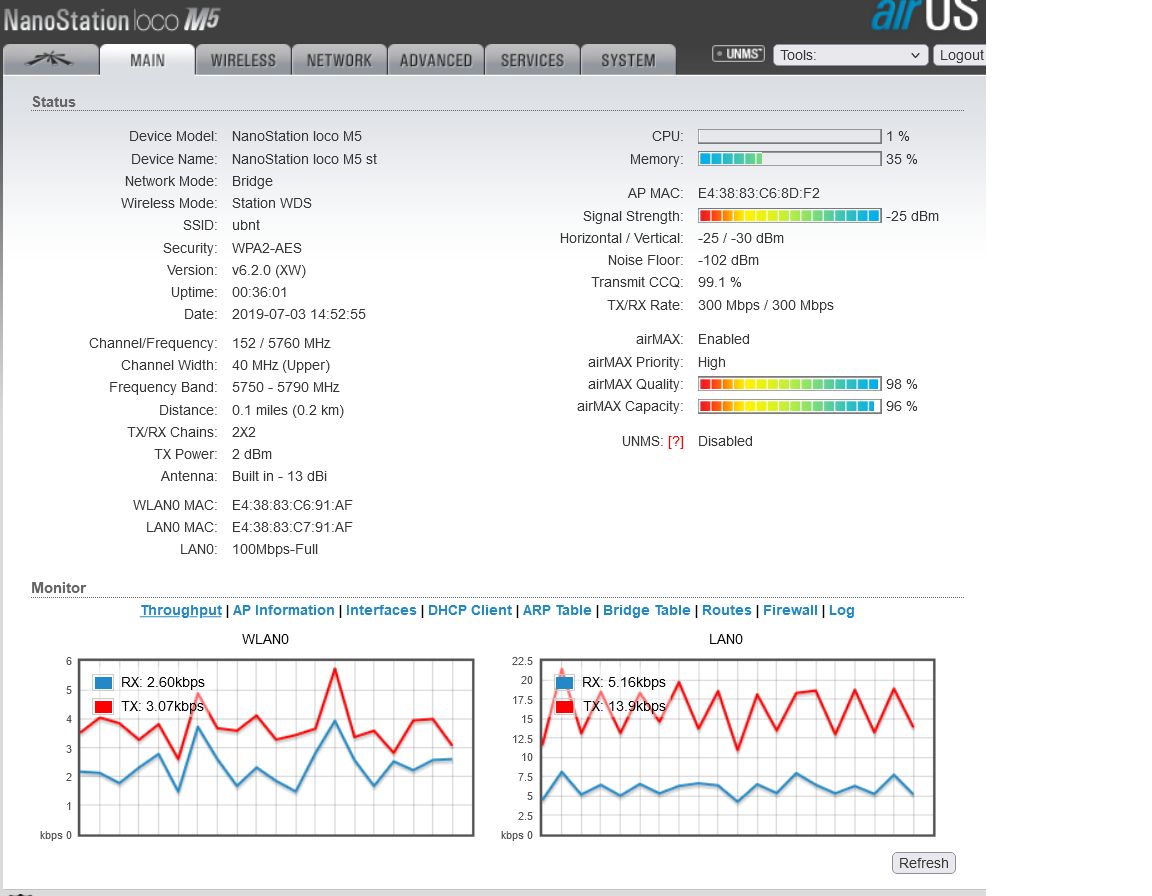The width and height of the screenshot is (1152, 896).
Task: Open the SYSTEM tab
Action: point(628,60)
